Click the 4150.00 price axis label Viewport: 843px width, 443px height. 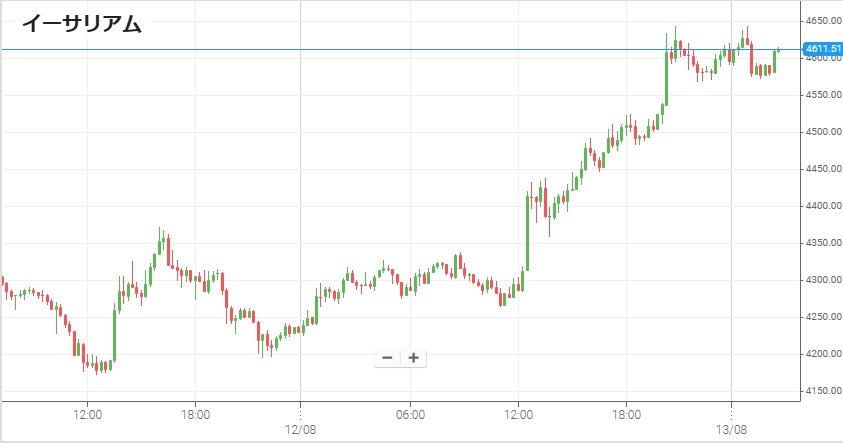pos(824,391)
